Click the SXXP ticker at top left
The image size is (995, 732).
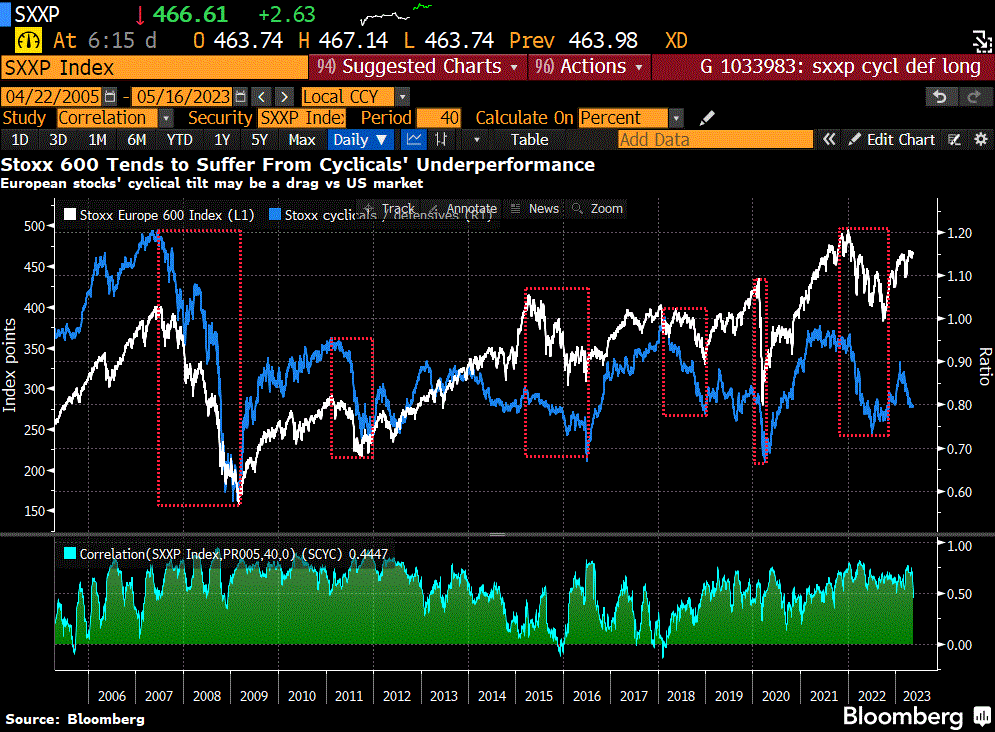tap(37, 14)
